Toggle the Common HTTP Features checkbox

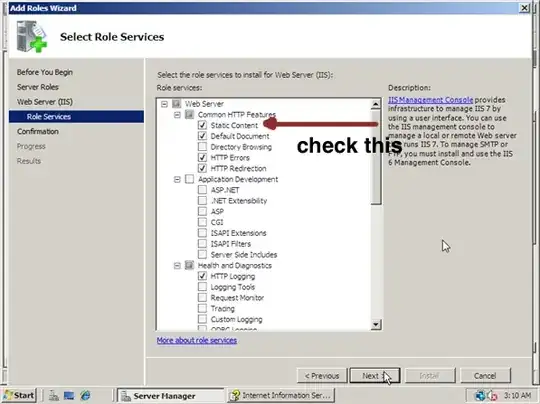click(189, 114)
